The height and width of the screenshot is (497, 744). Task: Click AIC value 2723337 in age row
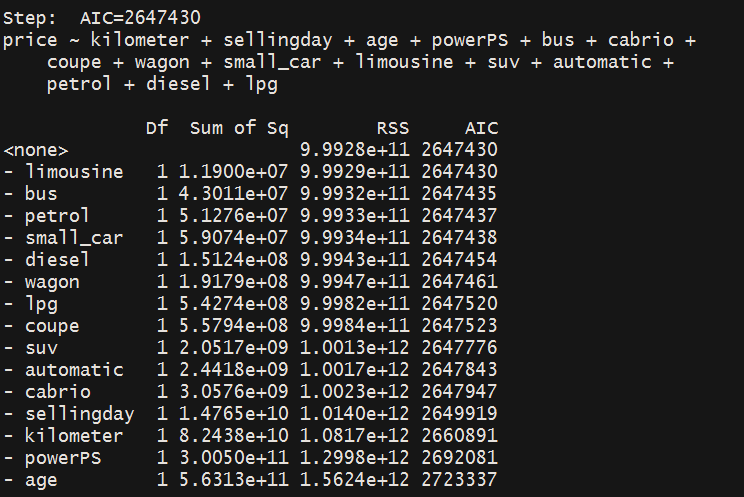pyautogui.click(x=459, y=480)
